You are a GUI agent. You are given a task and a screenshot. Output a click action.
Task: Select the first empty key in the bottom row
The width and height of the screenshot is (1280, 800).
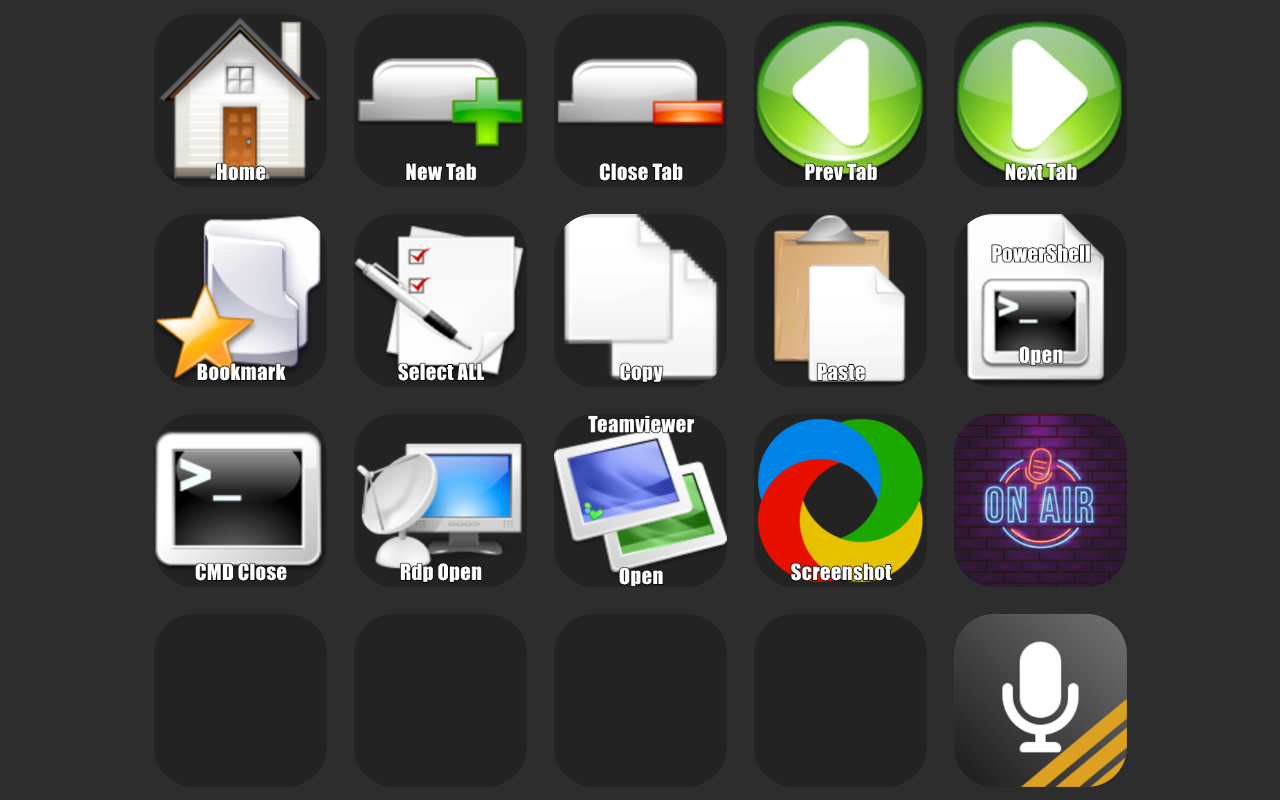pos(240,700)
